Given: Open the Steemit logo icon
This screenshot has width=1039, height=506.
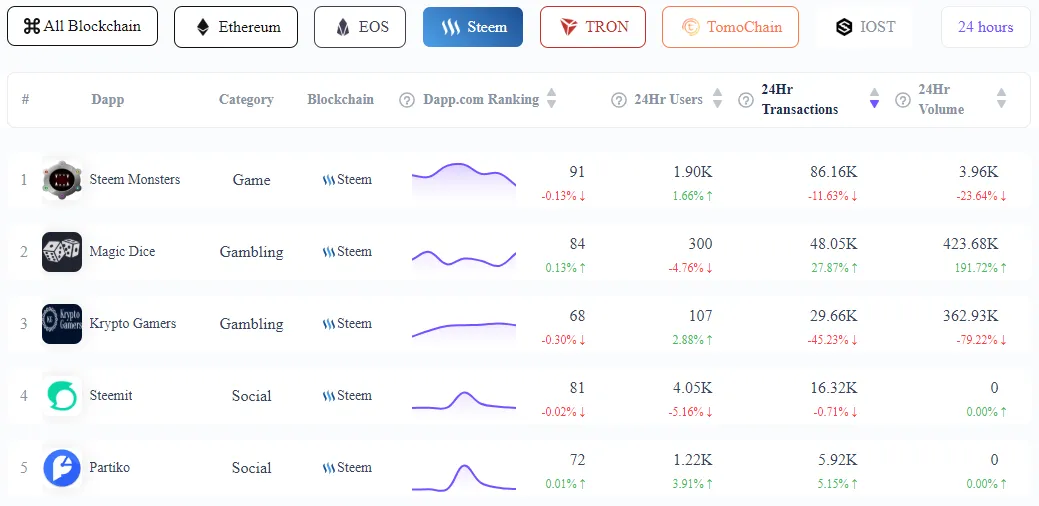Looking at the screenshot, I should coord(62,396).
